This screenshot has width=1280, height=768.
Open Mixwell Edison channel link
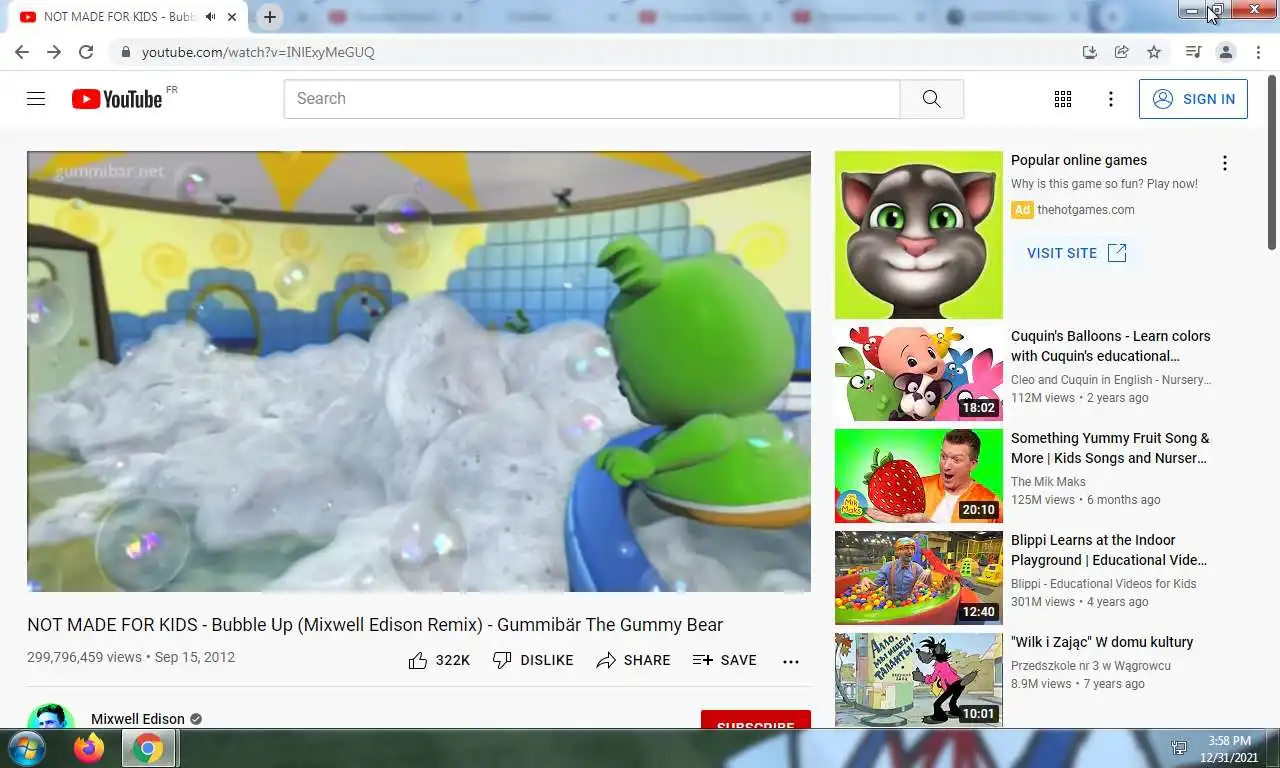[138, 719]
